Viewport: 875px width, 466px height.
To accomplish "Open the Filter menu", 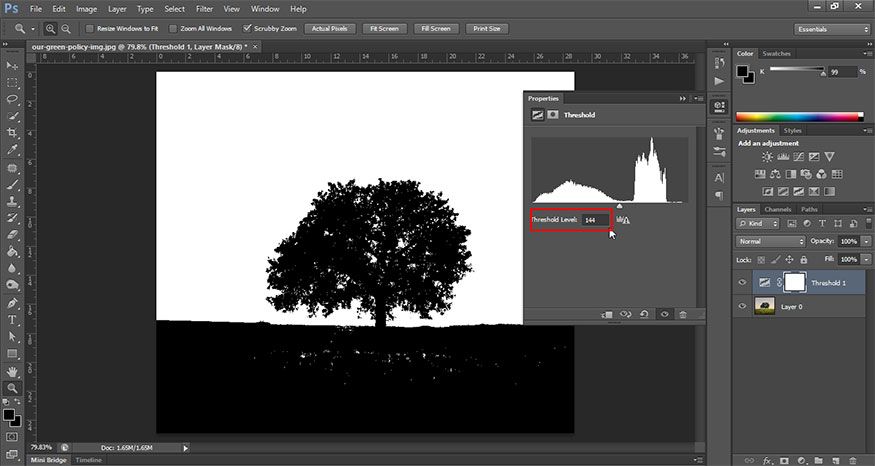I will [204, 9].
